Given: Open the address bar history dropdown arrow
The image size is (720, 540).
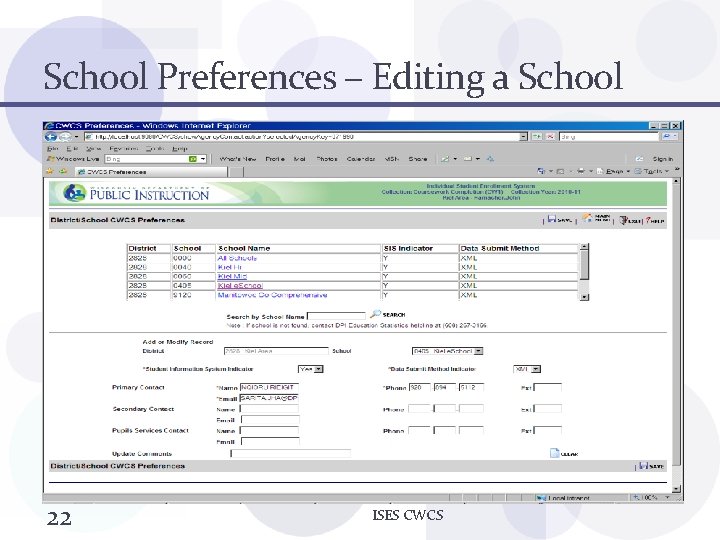Looking at the screenshot, I should pyautogui.click(x=523, y=137).
